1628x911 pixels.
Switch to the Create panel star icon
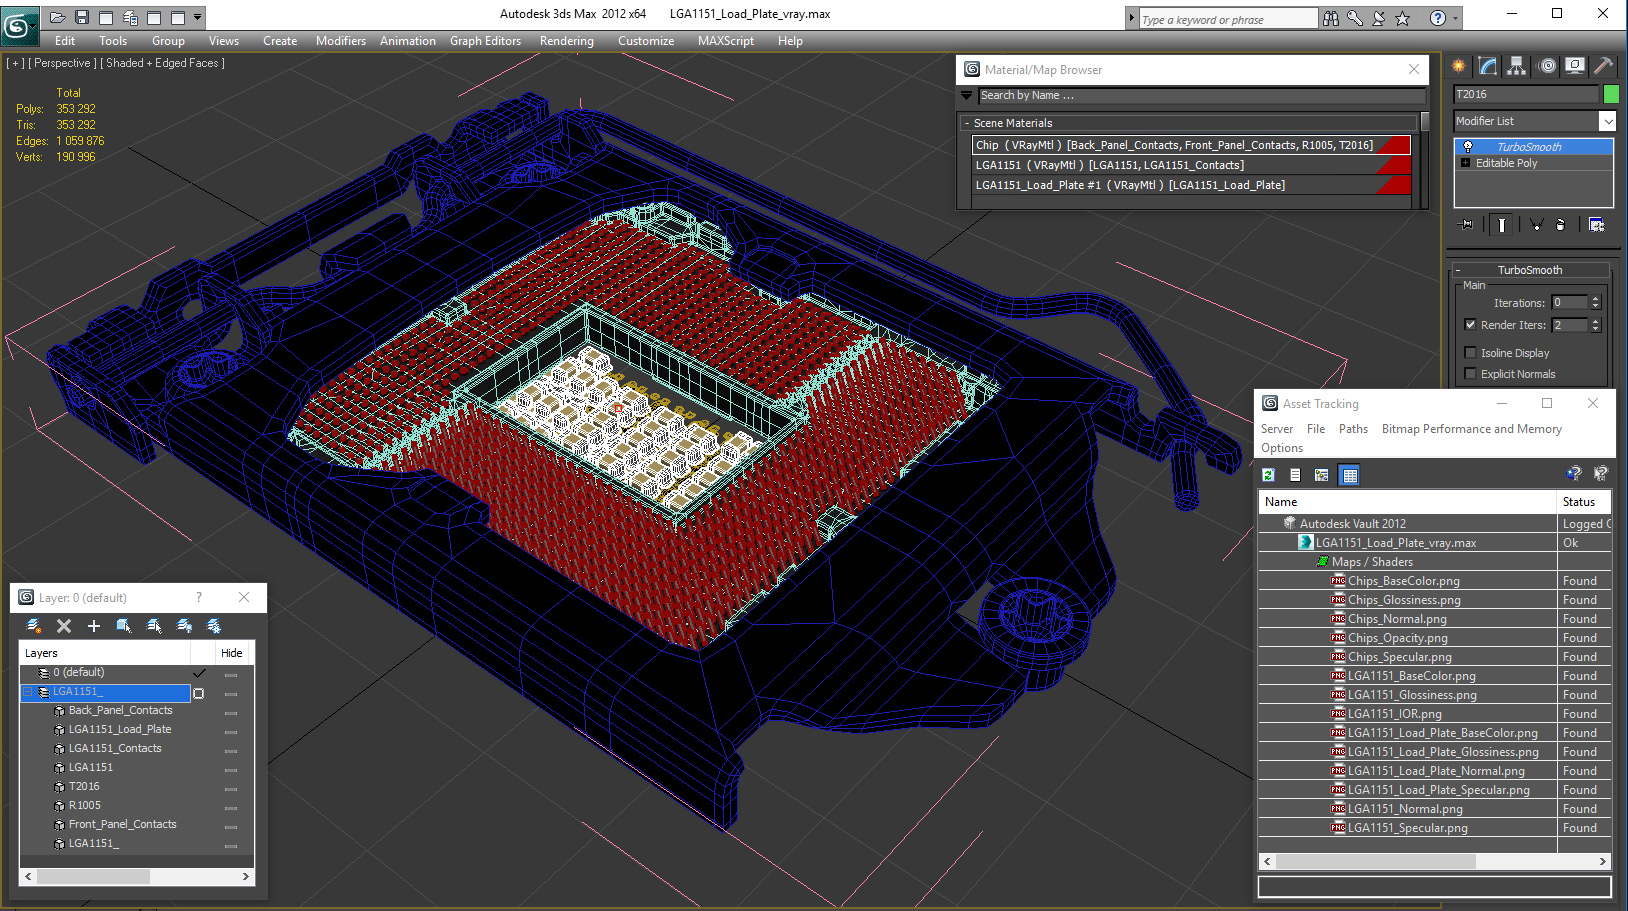pyautogui.click(x=1459, y=66)
